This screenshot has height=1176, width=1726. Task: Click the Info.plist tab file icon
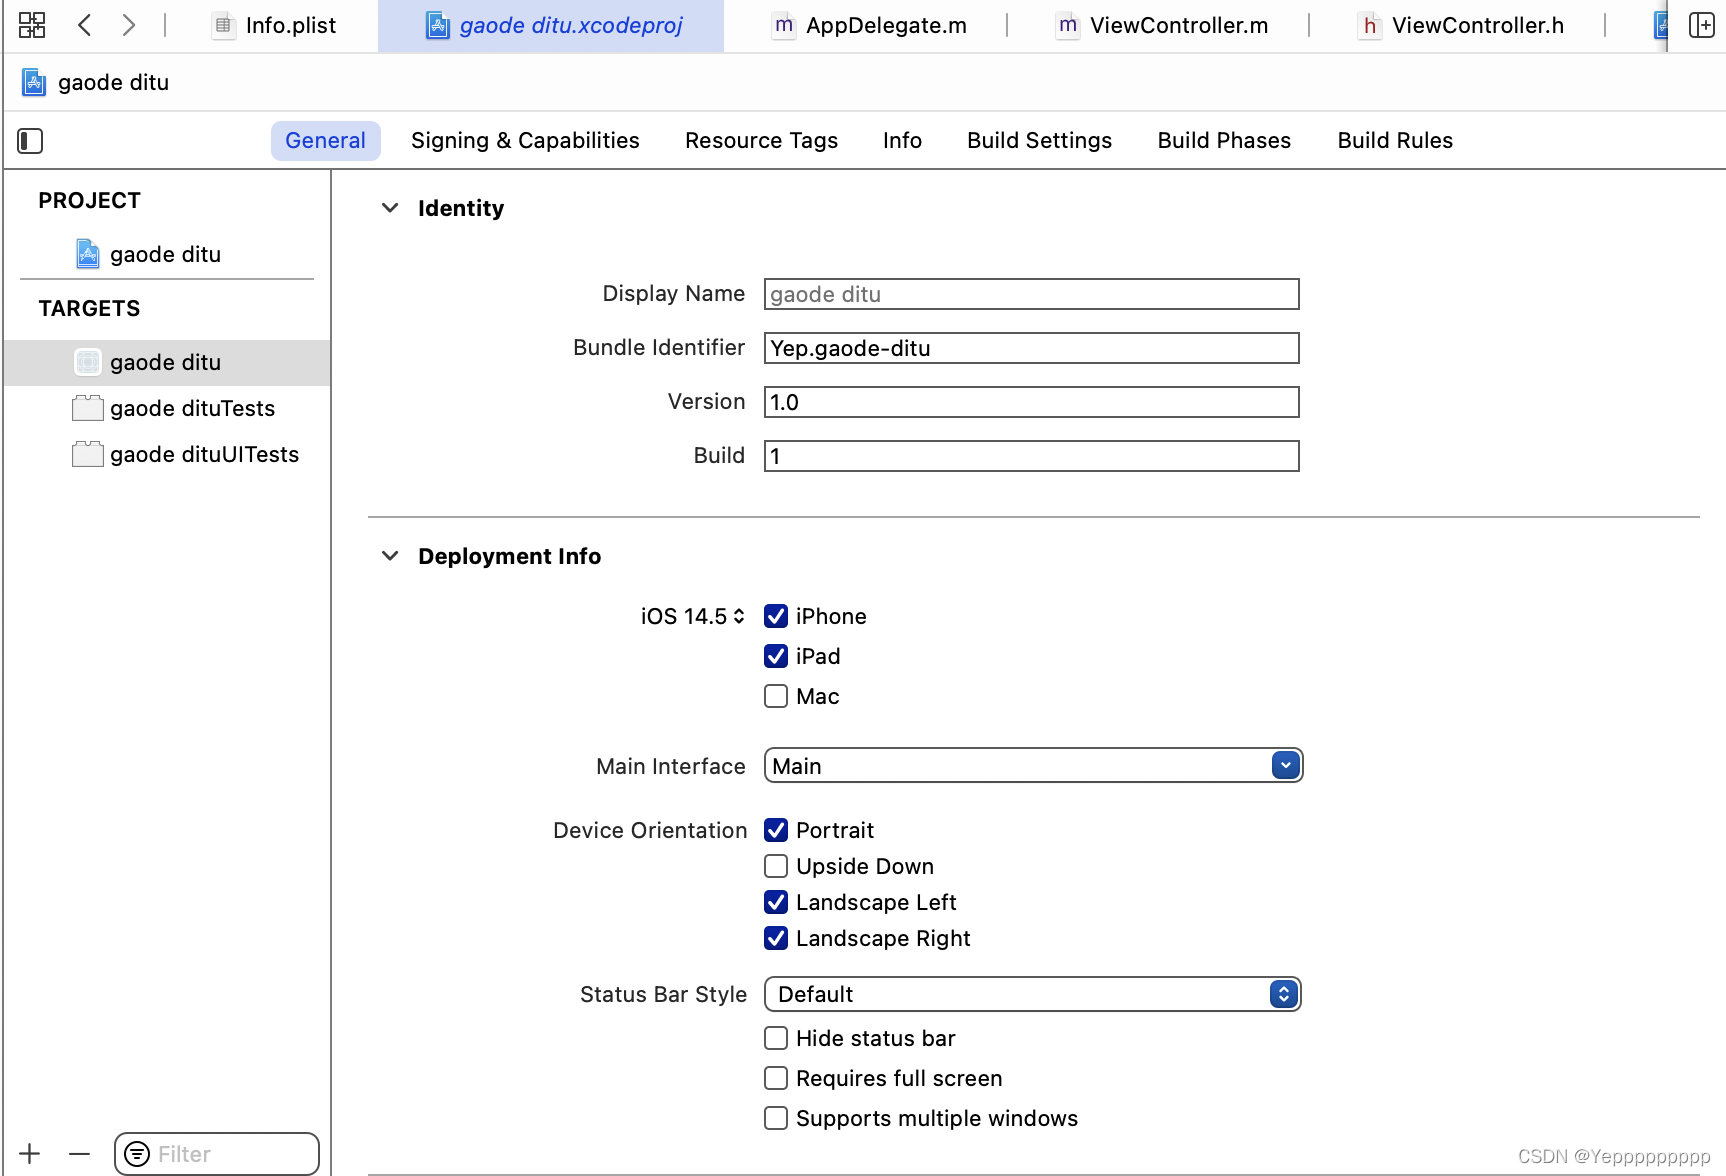click(x=223, y=25)
